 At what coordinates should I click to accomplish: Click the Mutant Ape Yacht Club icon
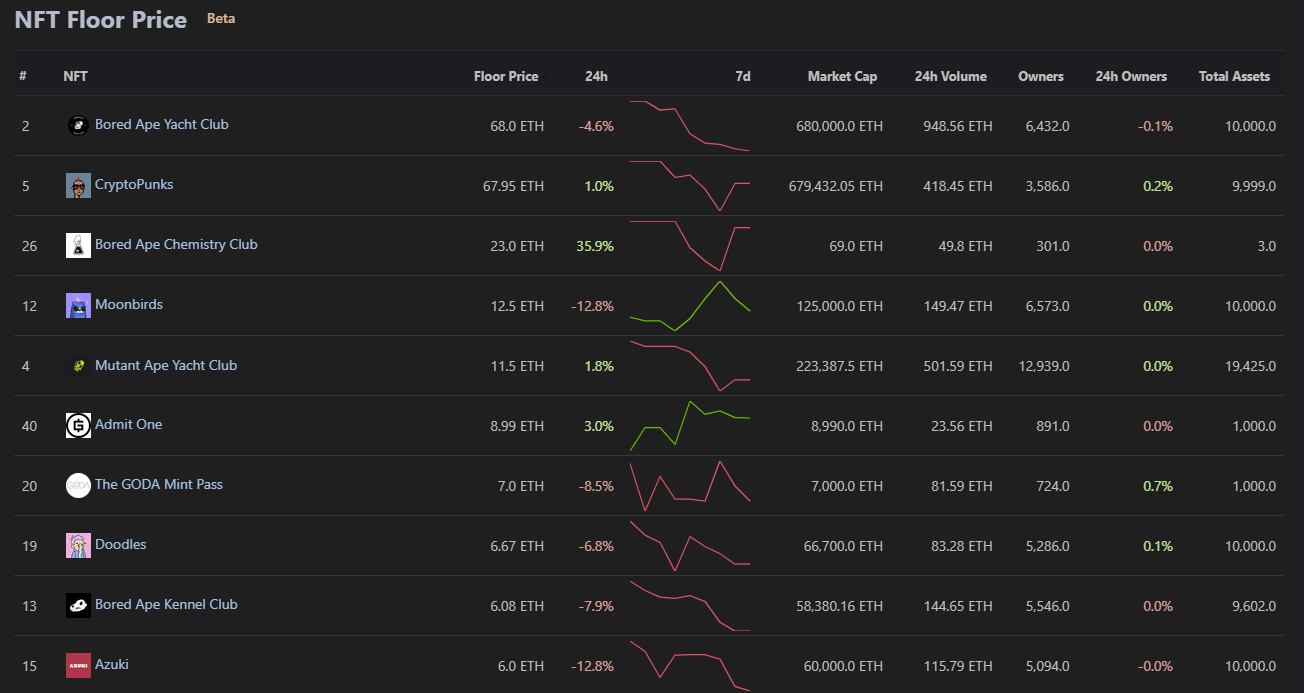tap(78, 366)
